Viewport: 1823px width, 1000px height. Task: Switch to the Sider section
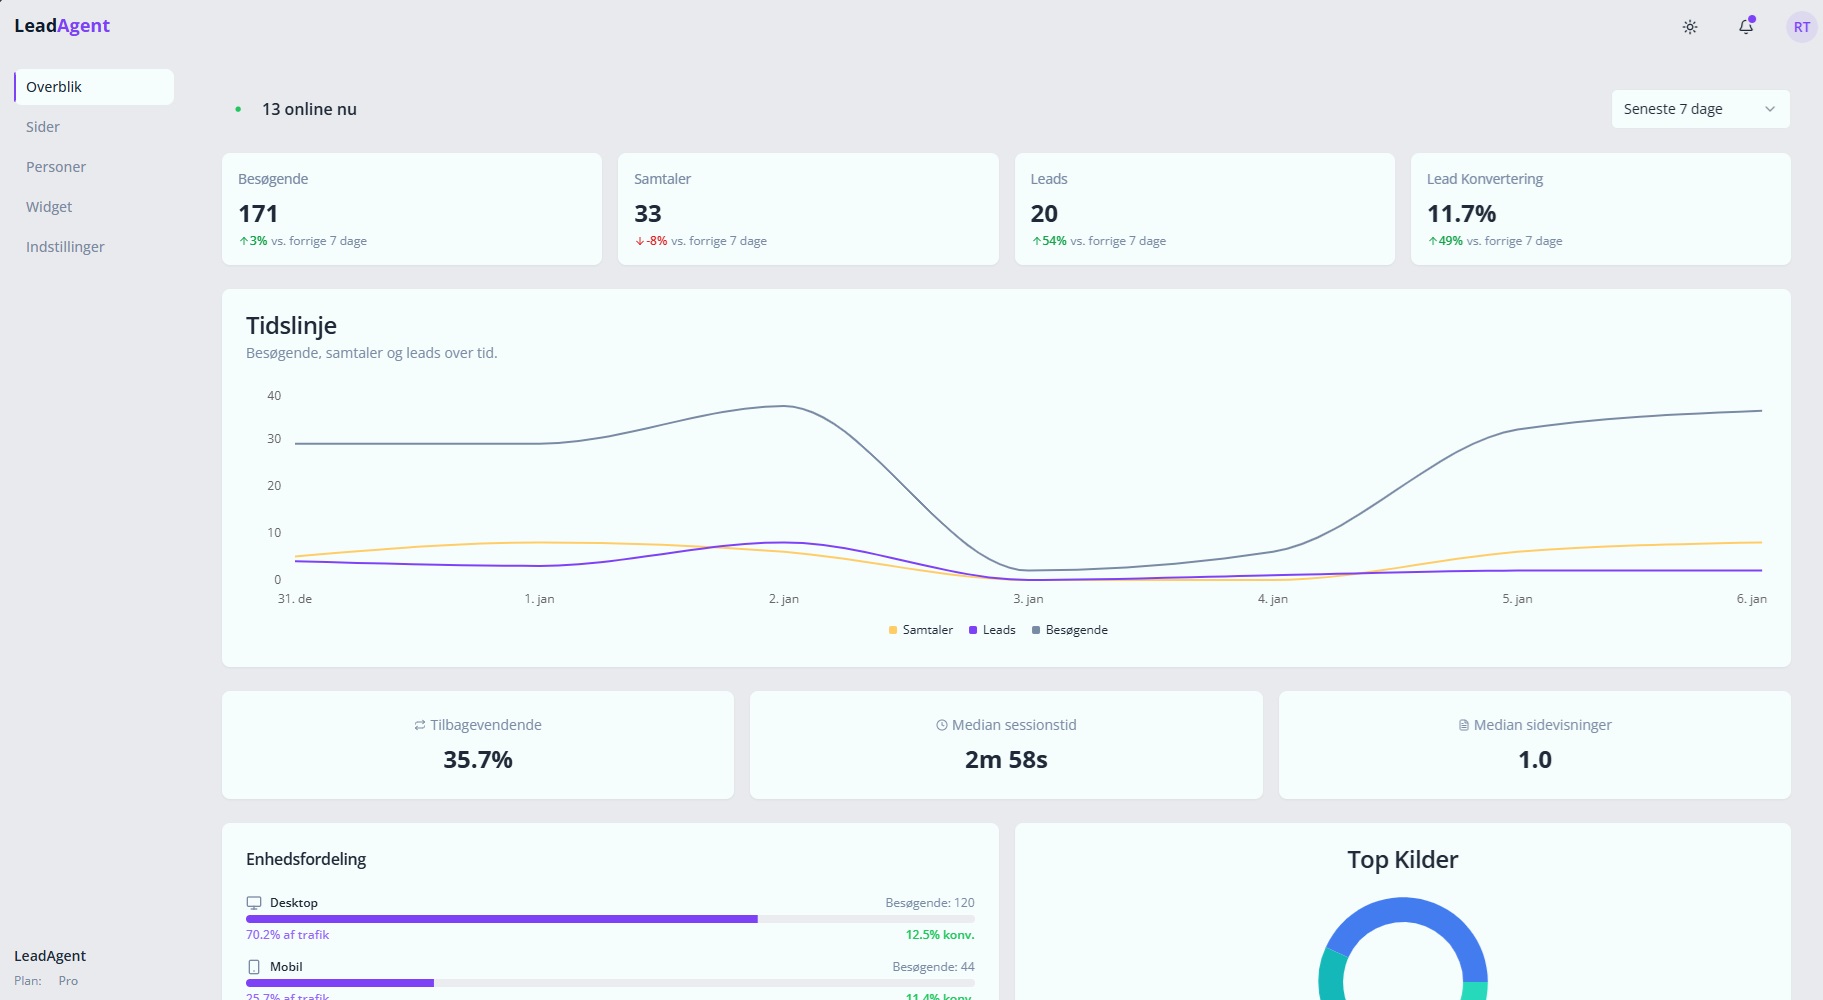pyautogui.click(x=42, y=126)
